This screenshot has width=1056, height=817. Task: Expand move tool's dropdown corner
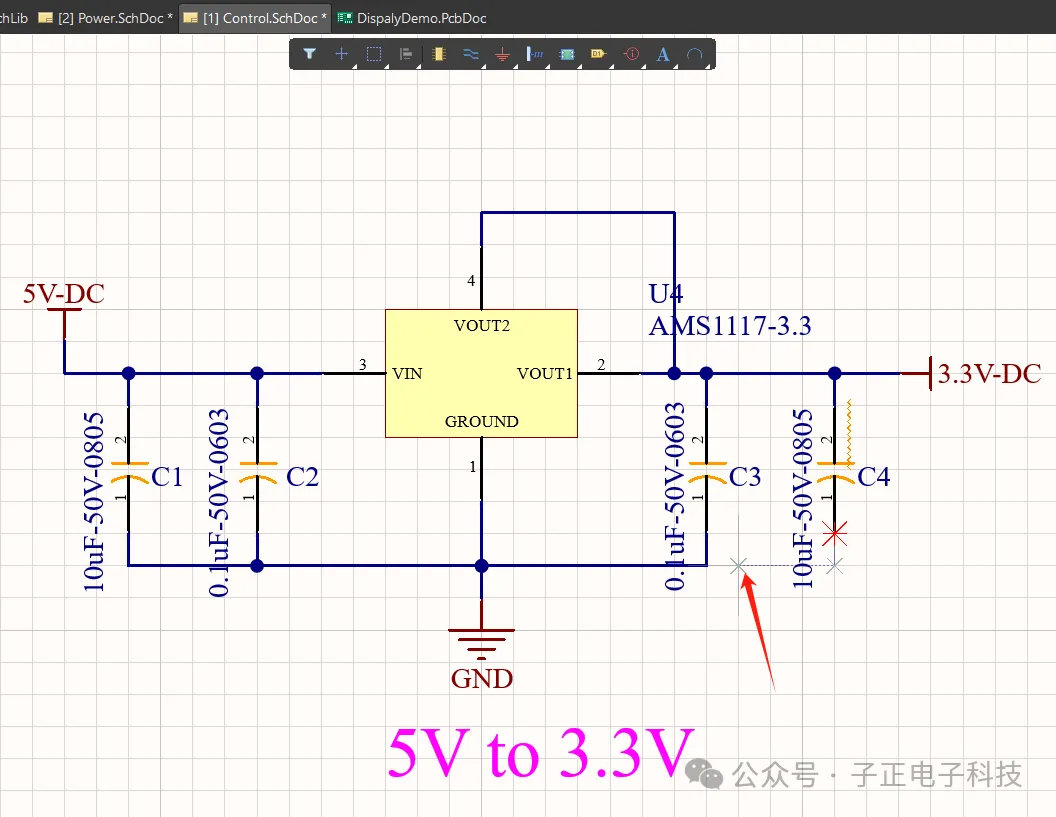[354, 66]
